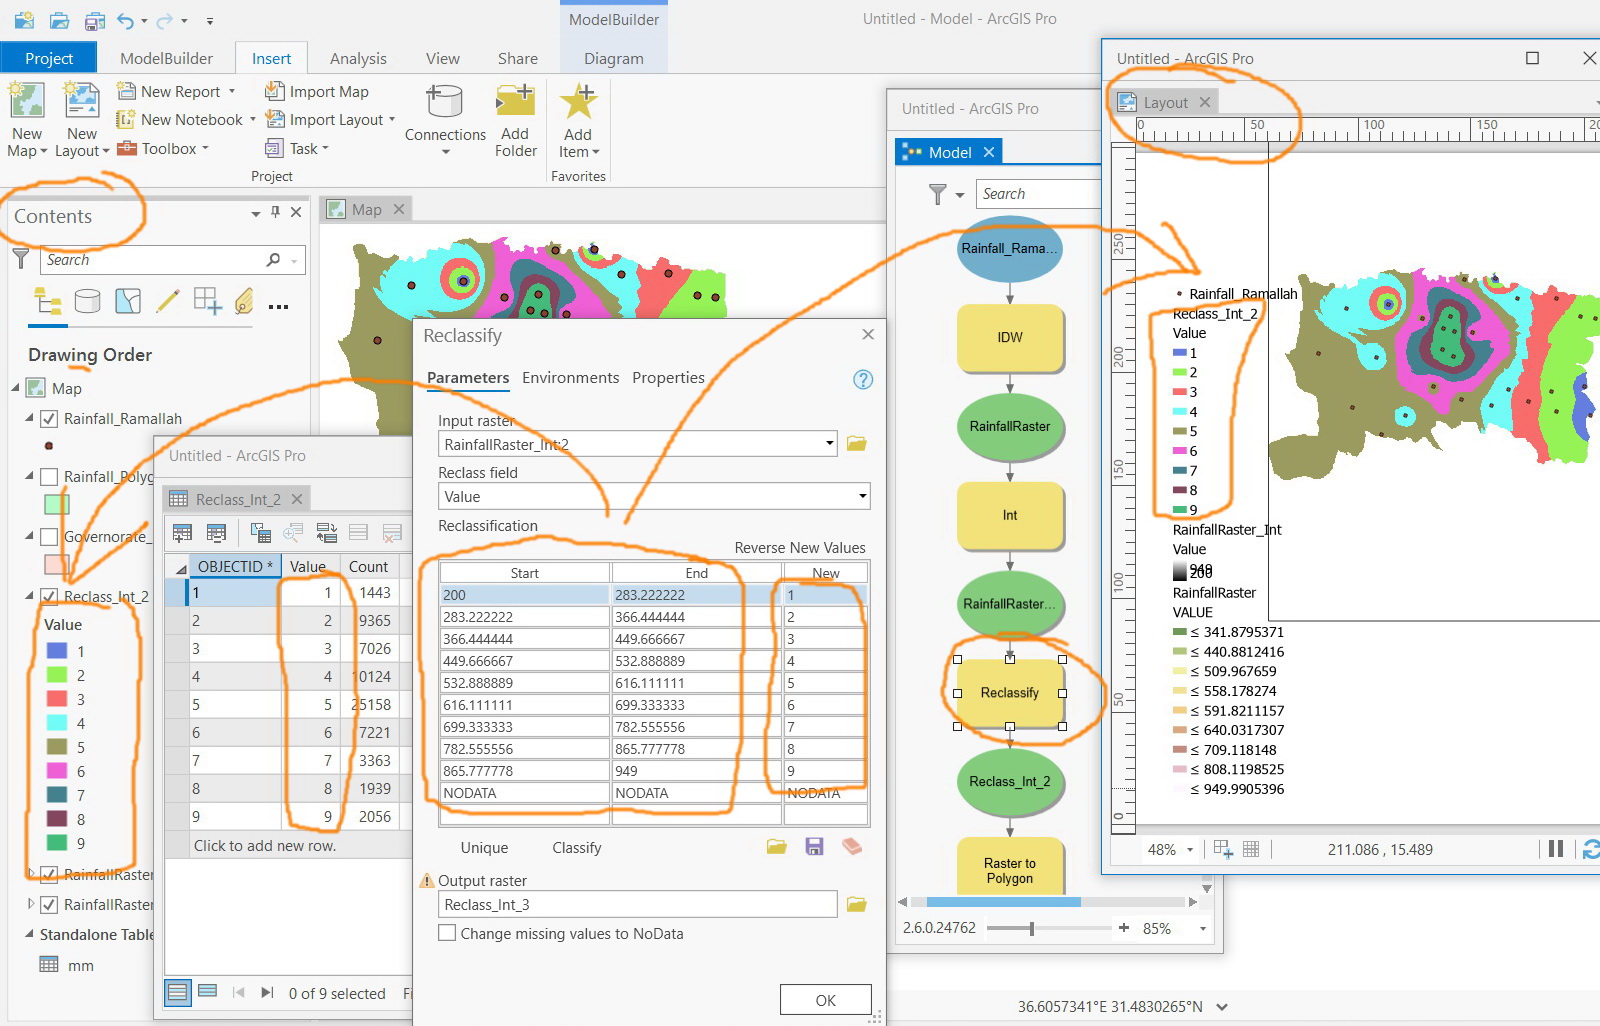The image size is (1600, 1026).
Task: Collapse the Map tree node
Action: point(16,388)
